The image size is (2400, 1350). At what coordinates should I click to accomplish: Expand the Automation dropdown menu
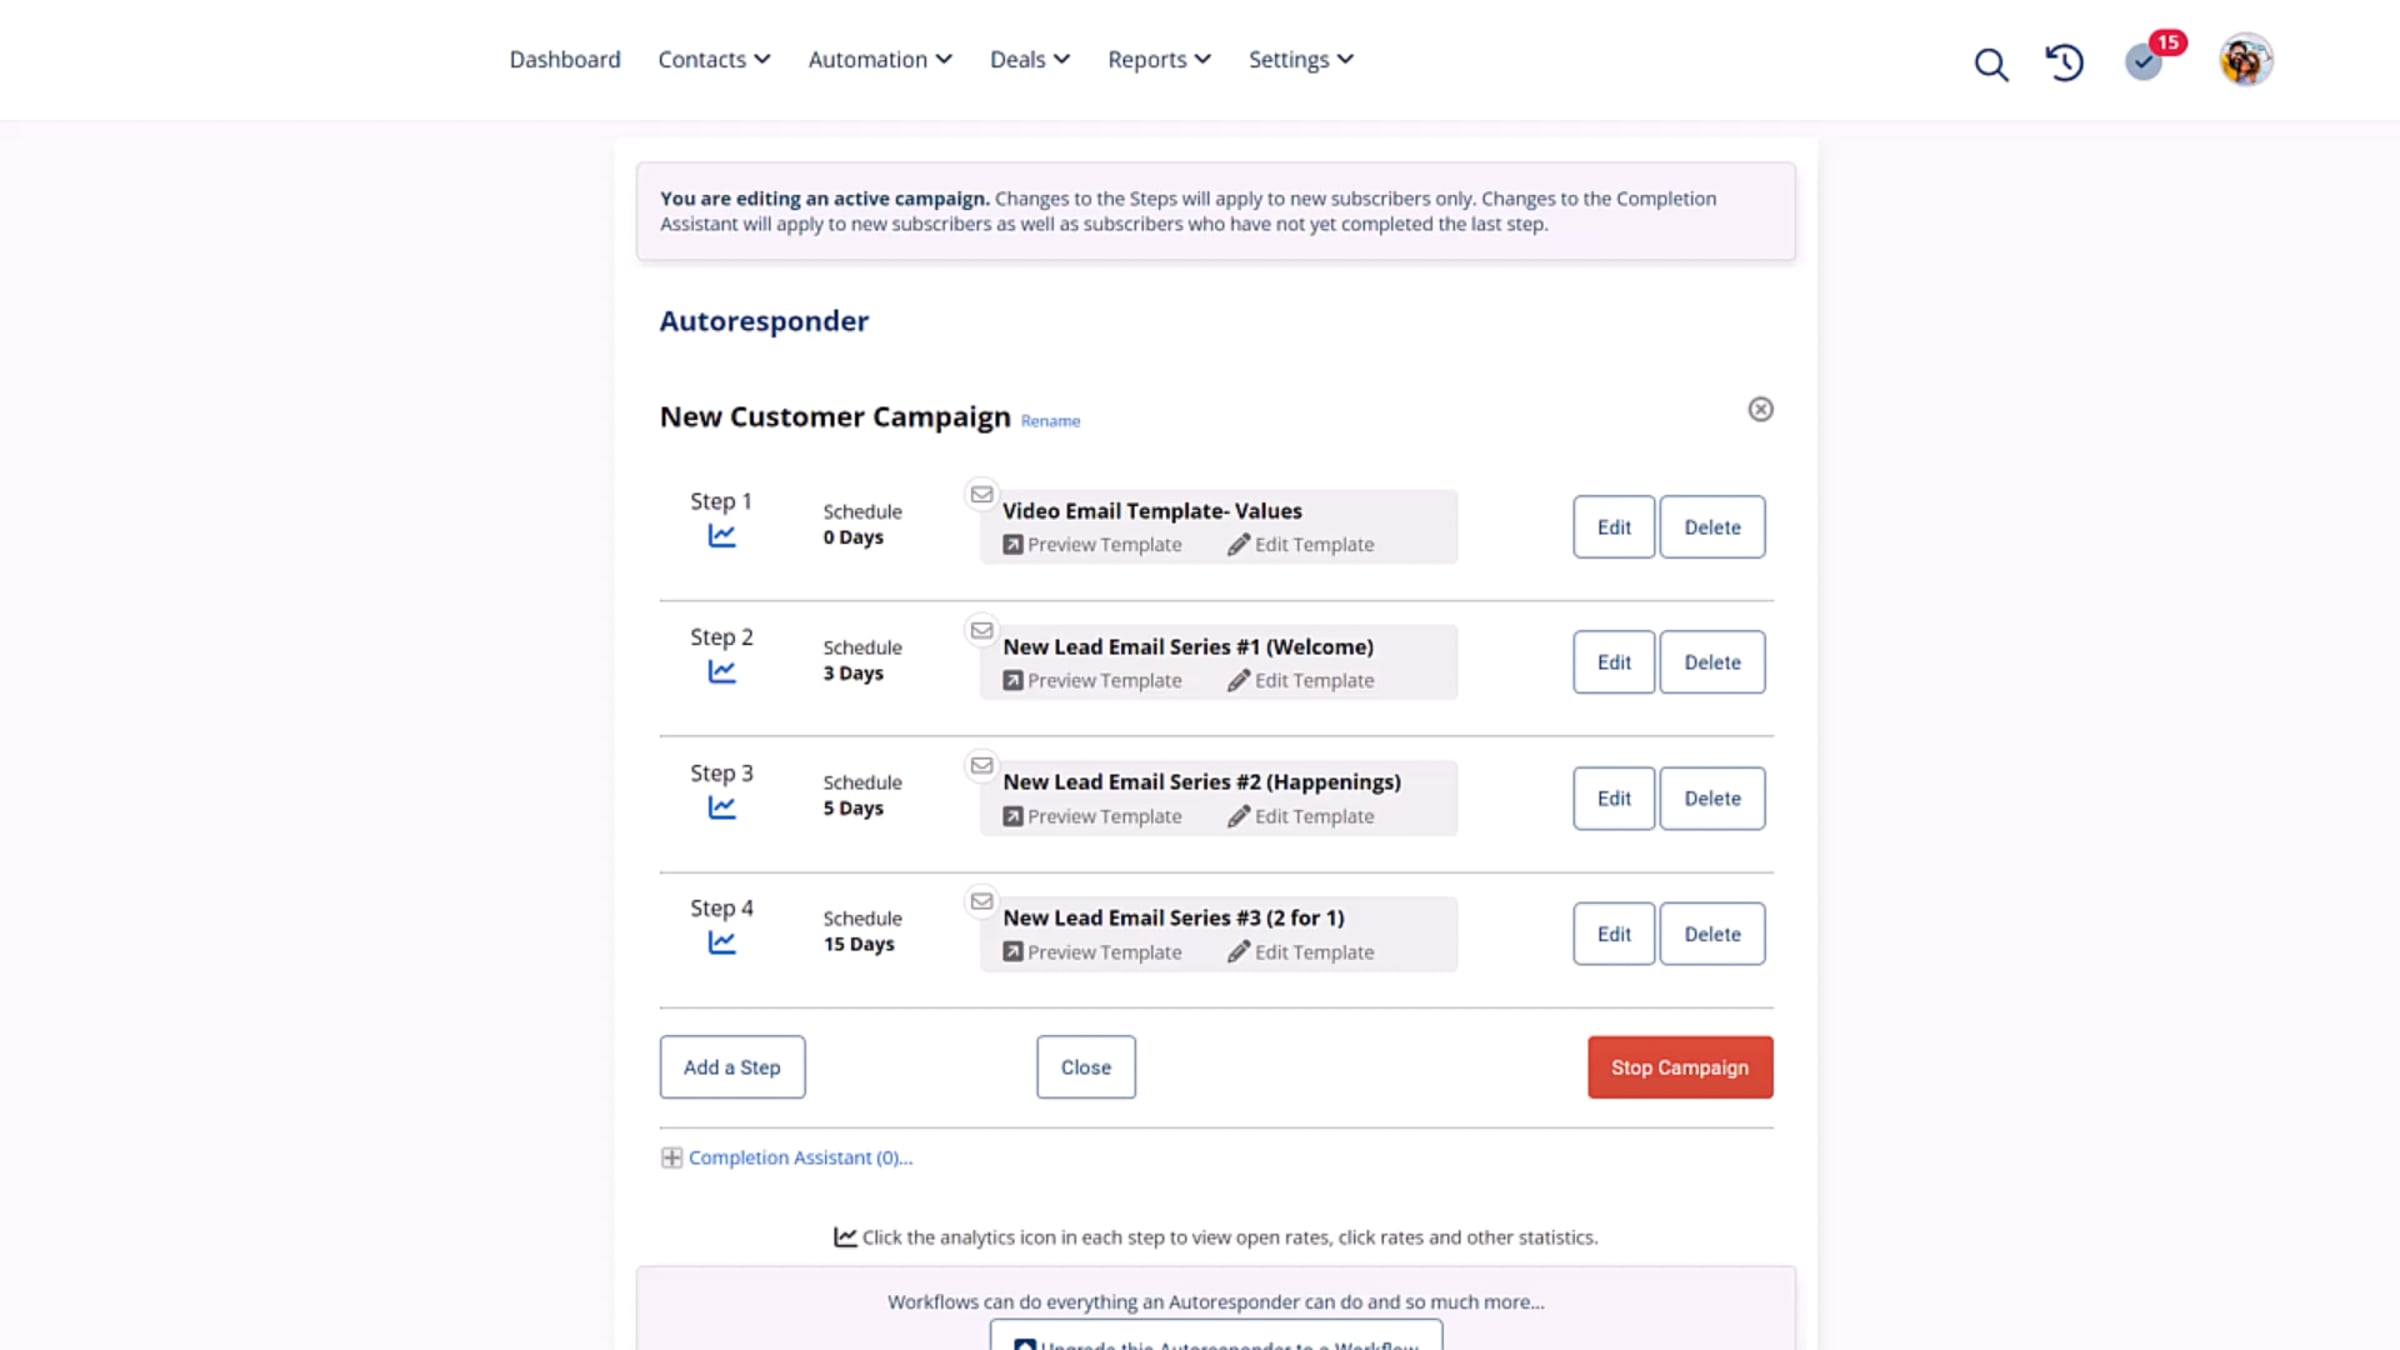(880, 60)
